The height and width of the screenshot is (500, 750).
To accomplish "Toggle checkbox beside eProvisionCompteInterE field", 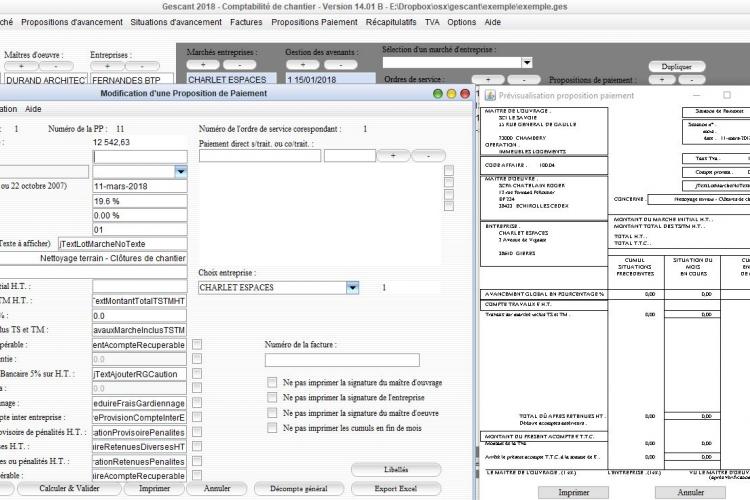I will click(x=197, y=417).
